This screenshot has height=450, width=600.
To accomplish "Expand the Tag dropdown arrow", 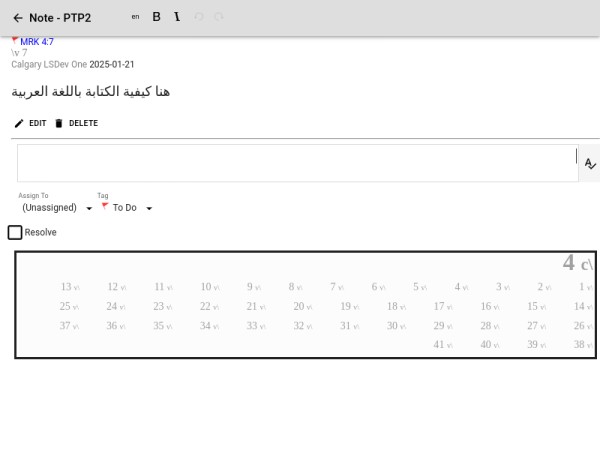I will pos(149,208).
